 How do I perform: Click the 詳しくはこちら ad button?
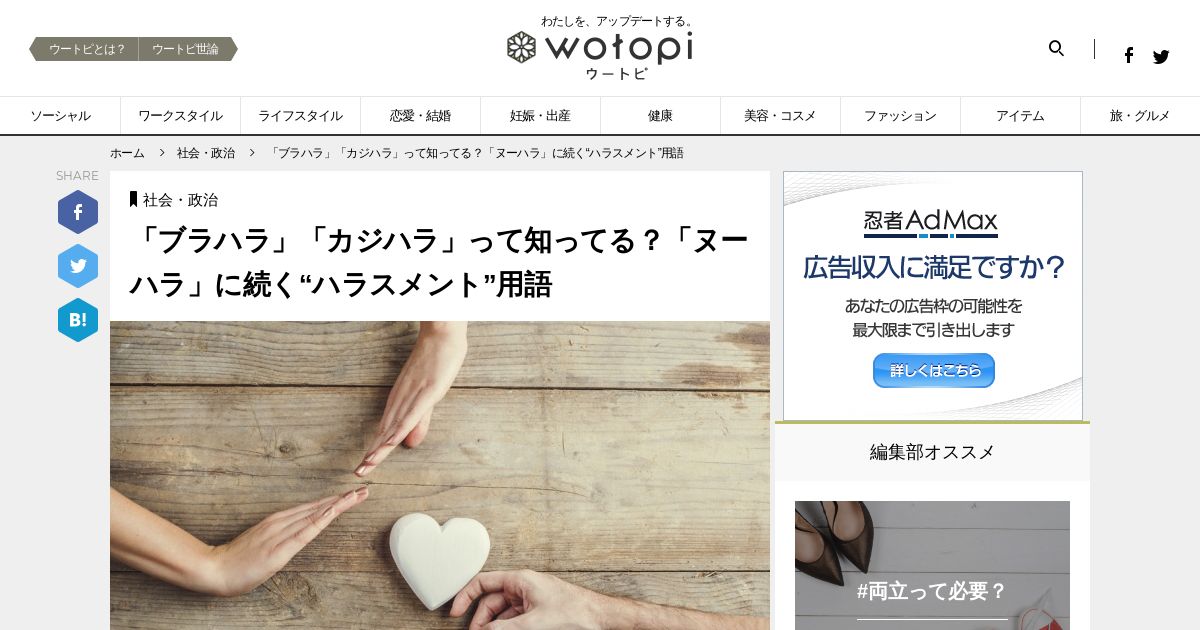(934, 370)
